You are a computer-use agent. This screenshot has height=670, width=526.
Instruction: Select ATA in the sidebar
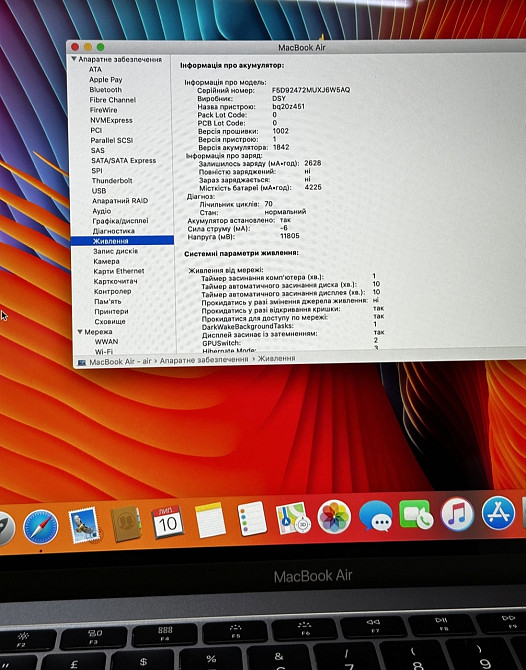point(95,69)
